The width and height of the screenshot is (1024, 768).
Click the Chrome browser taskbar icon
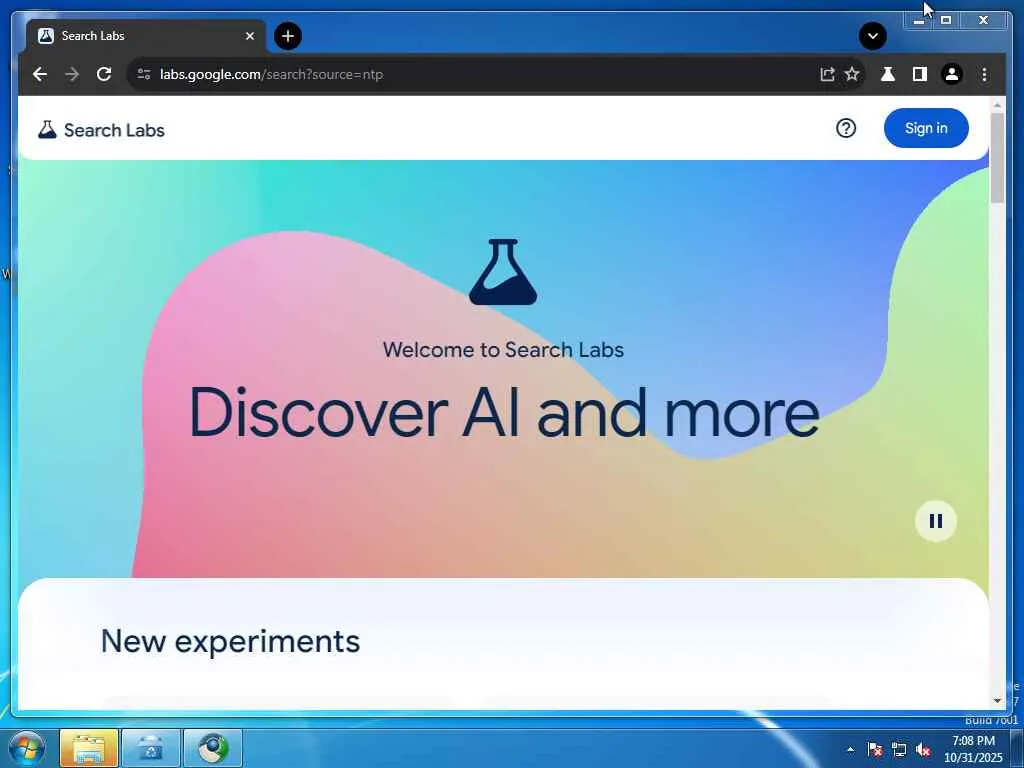point(212,748)
